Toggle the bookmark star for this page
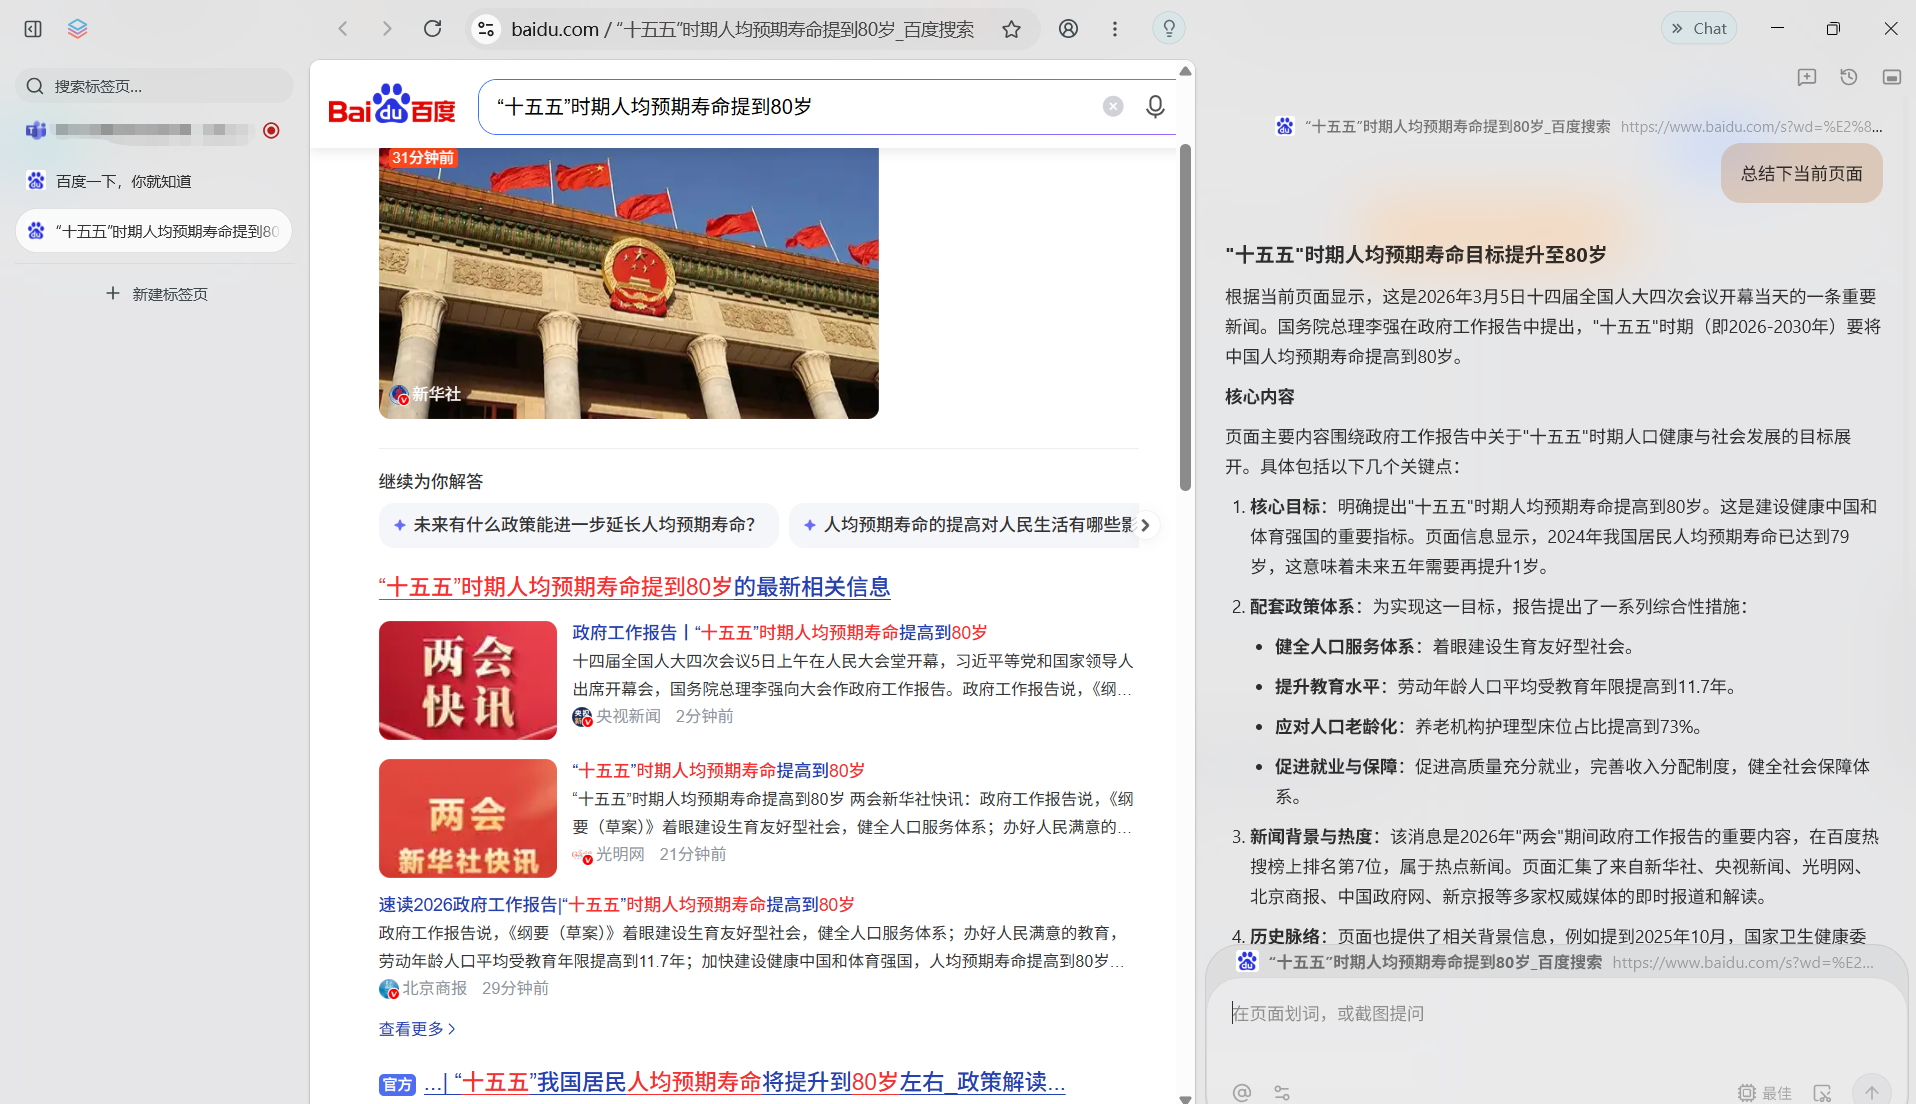This screenshot has height=1104, width=1916. pyautogui.click(x=1011, y=28)
